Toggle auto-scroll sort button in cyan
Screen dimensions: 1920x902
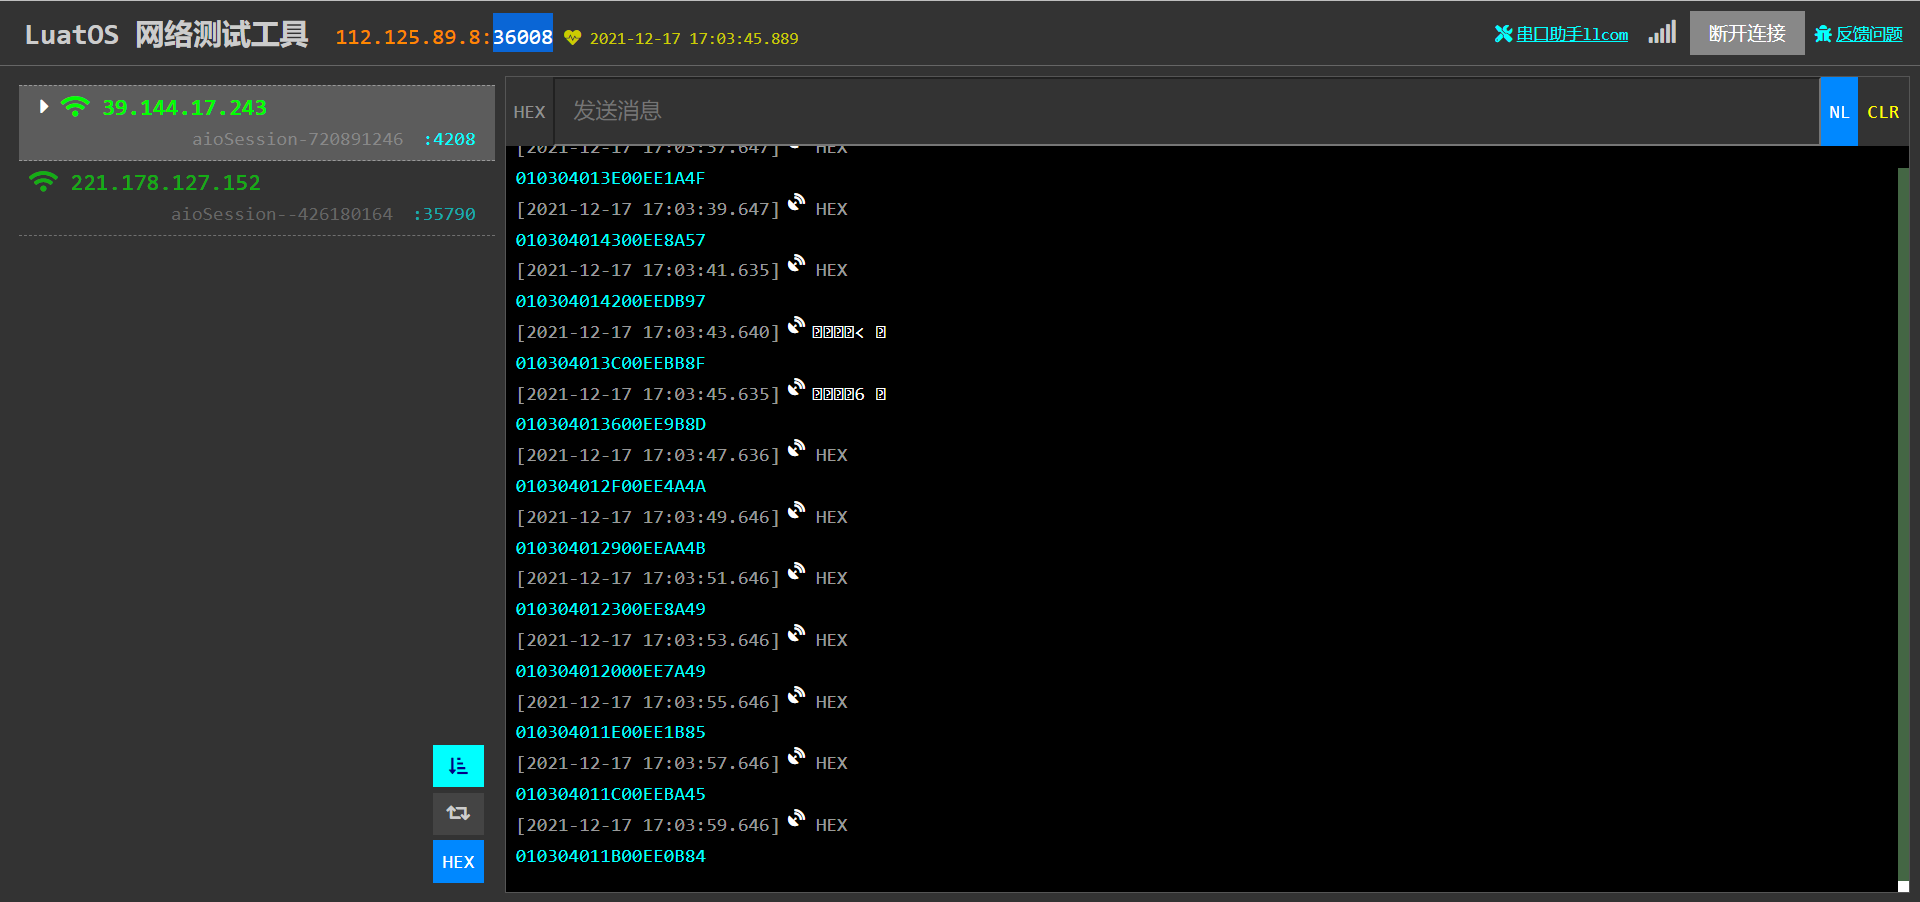click(458, 766)
